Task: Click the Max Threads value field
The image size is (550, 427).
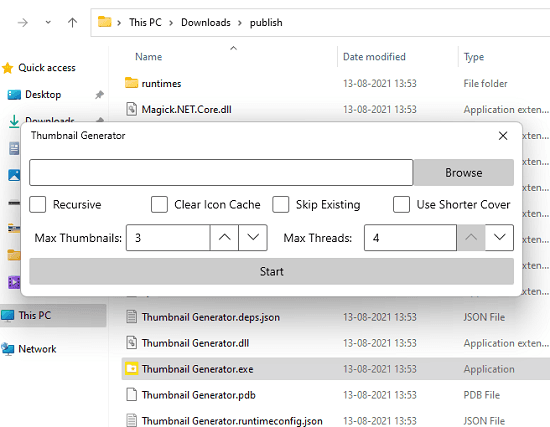Action: [410, 238]
